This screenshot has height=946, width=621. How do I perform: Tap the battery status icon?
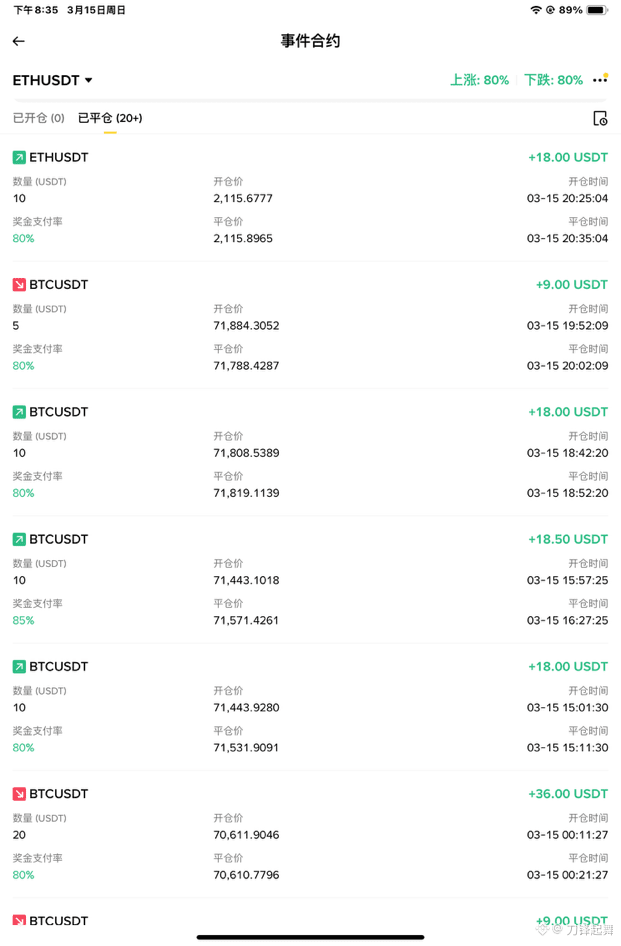click(596, 10)
